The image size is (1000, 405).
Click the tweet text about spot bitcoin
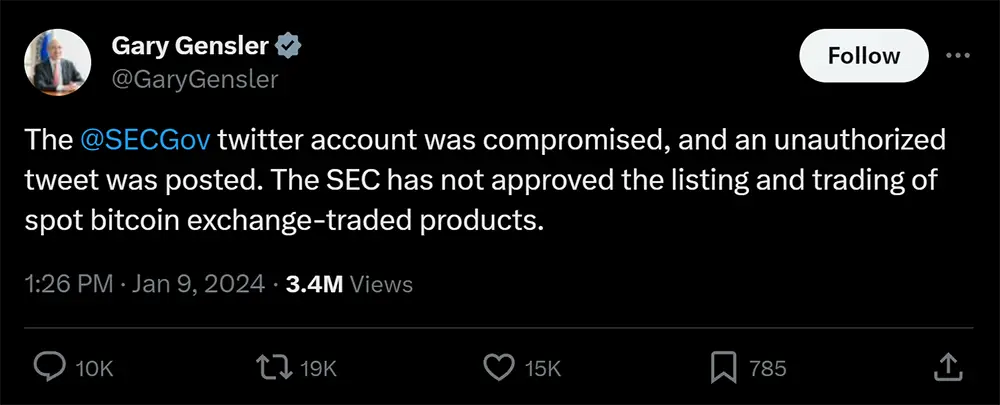(285, 220)
